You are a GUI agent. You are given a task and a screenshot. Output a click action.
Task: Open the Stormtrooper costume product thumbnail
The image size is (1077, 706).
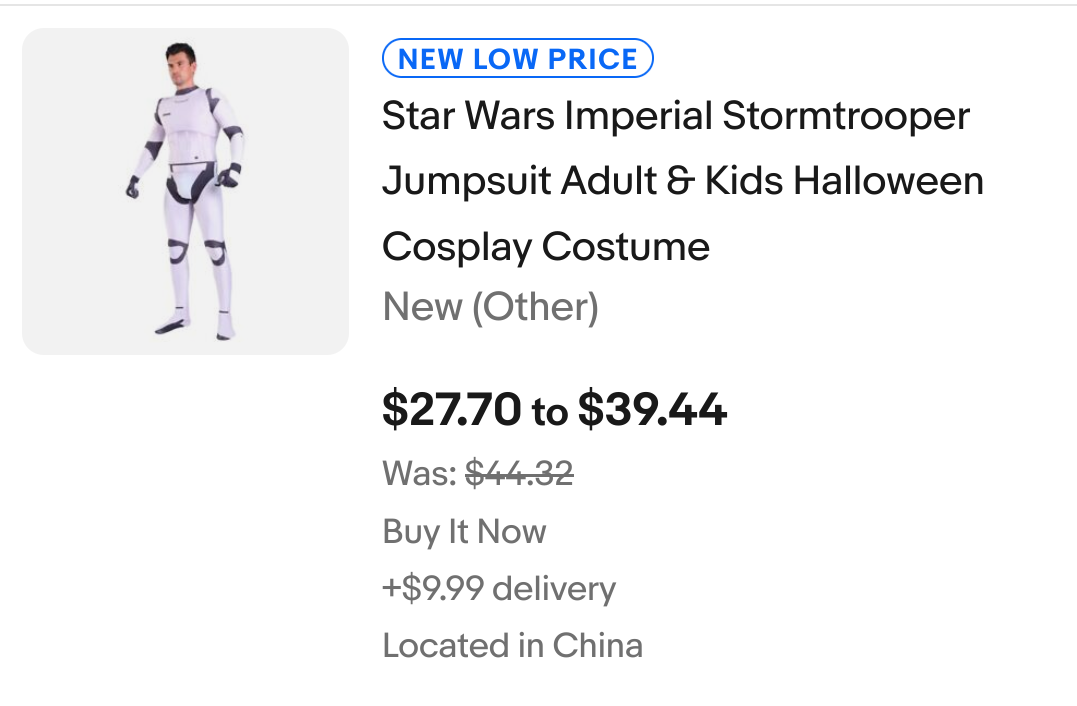[x=185, y=191]
